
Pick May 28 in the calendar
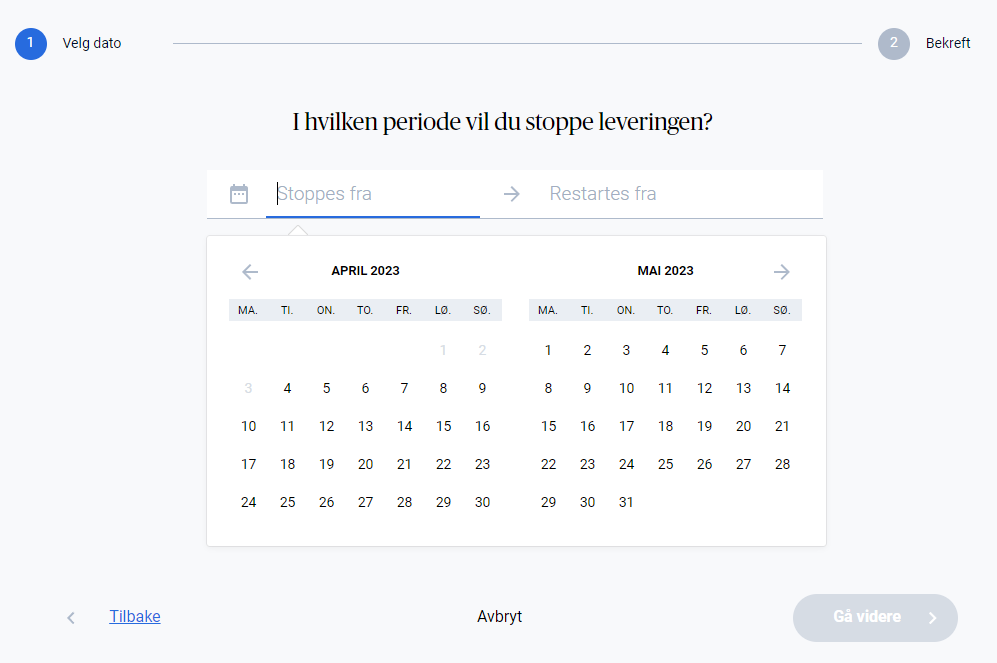(x=782, y=464)
